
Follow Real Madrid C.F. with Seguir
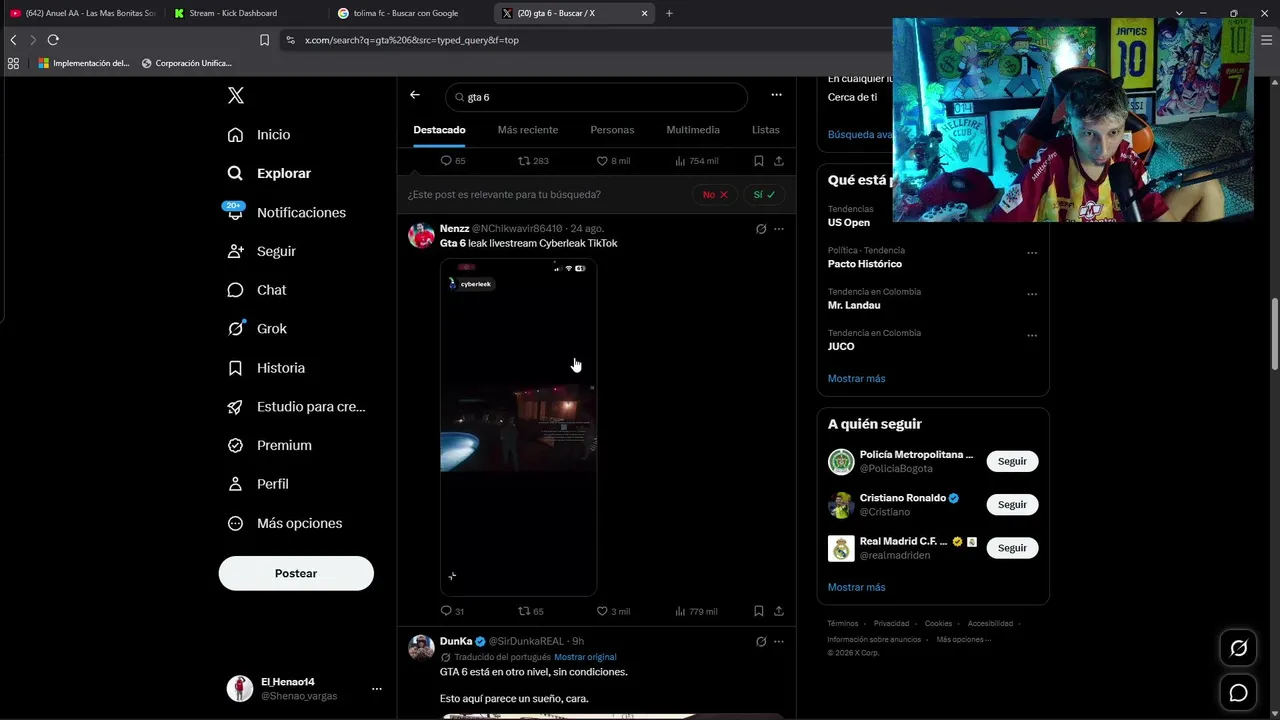1012,548
